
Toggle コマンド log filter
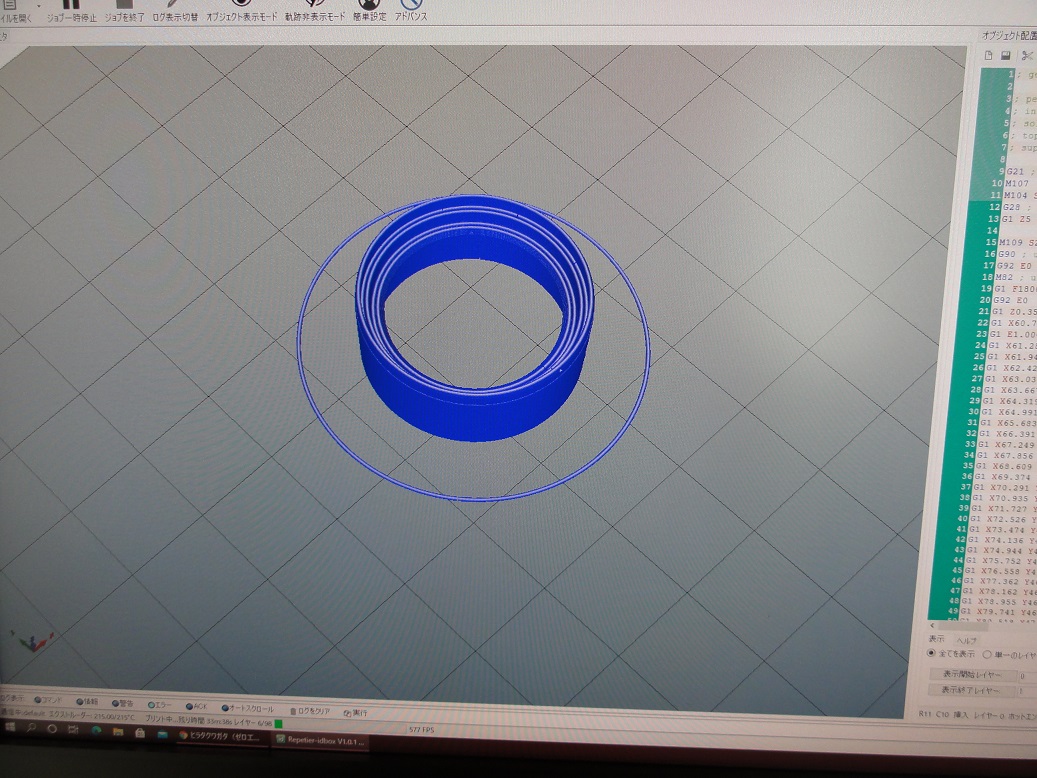click(48, 700)
